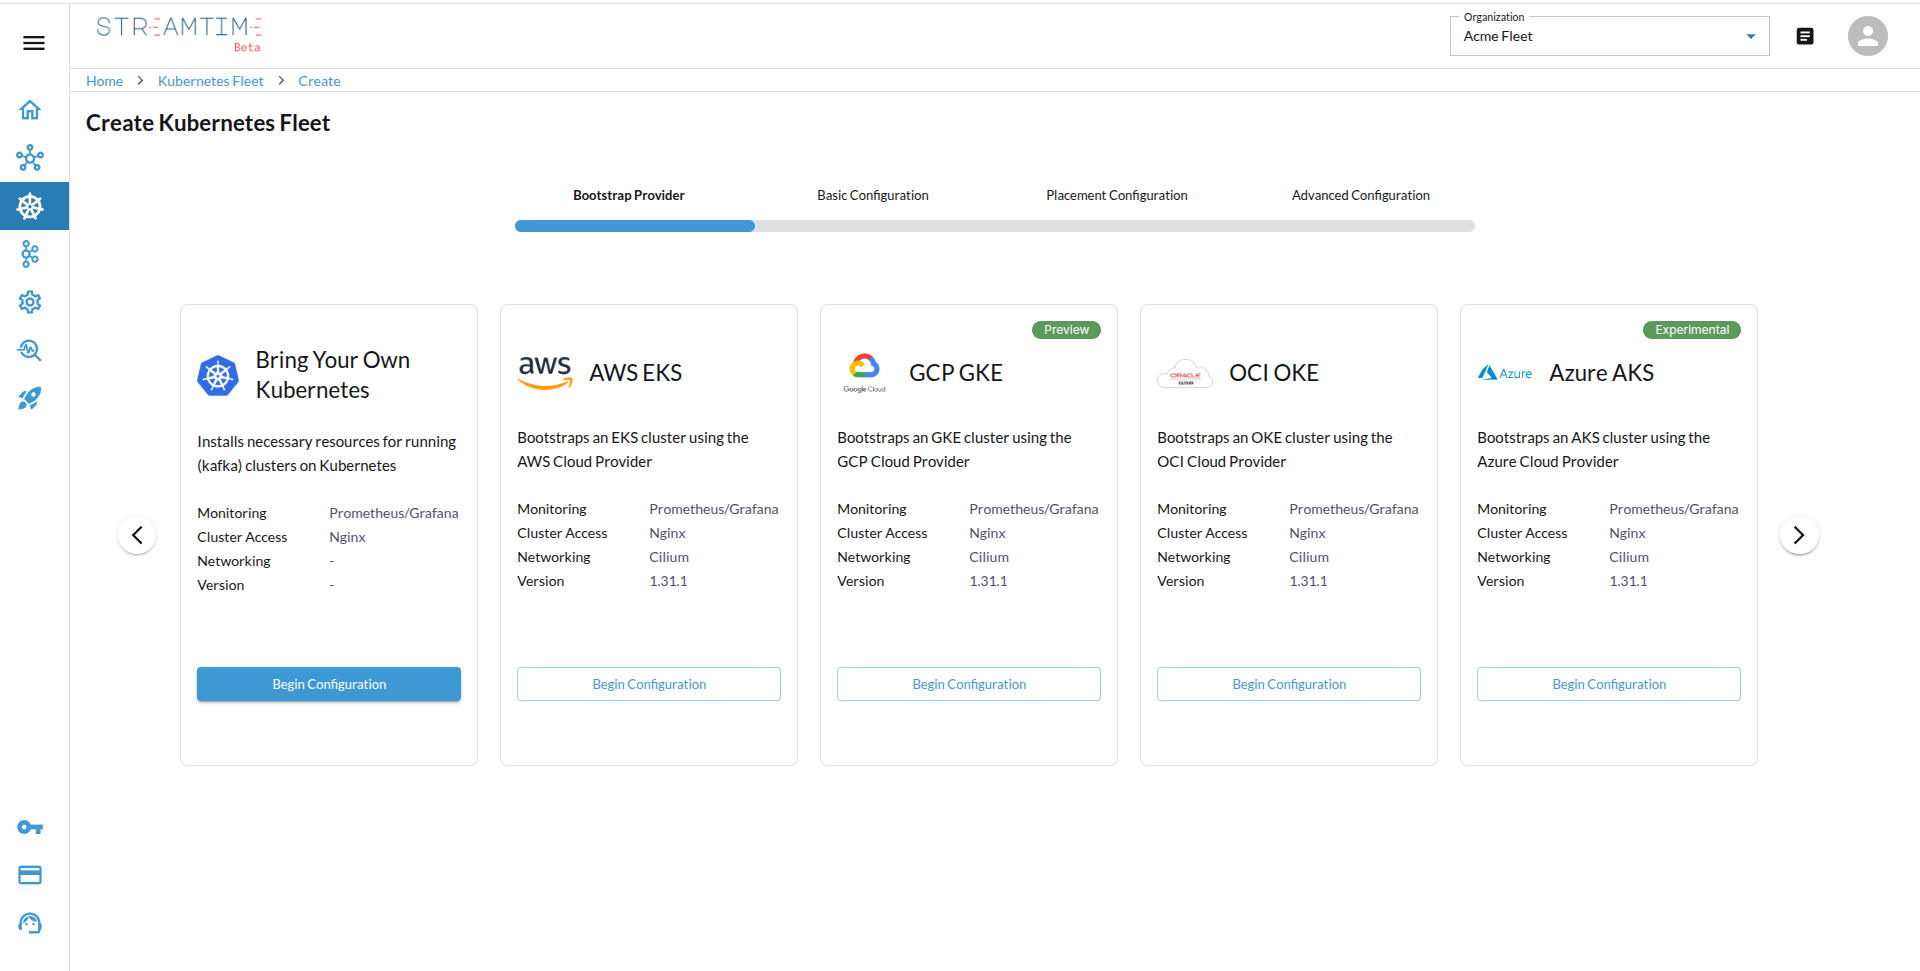The height and width of the screenshot is (971, 1920).
Task: Open the support headset icon in sidebar
Action: (x=30, y=923)
